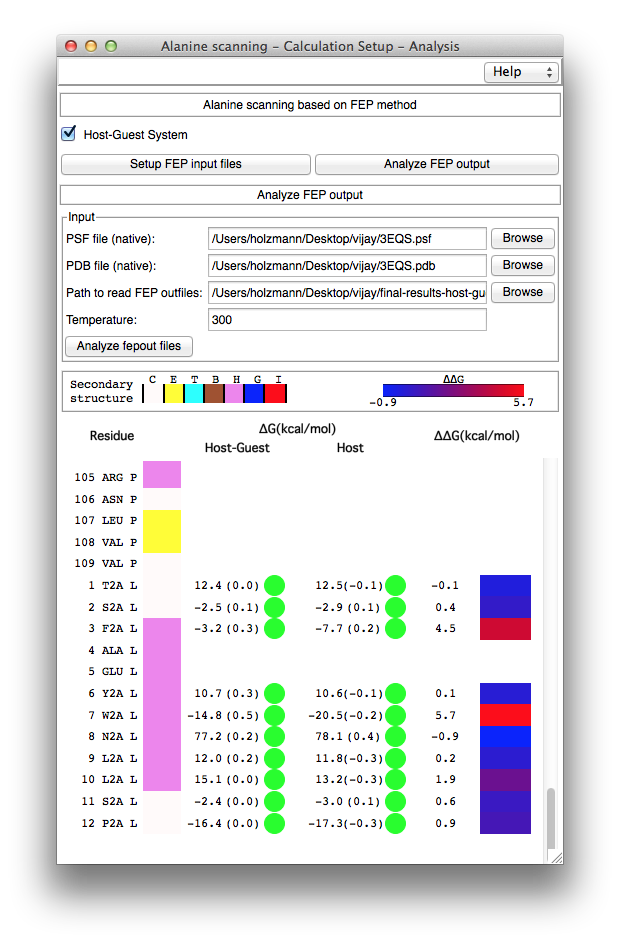The height and width of the screenshot is (943, 620).
Task: Click the Temperature input field
Action: [347, 320]
